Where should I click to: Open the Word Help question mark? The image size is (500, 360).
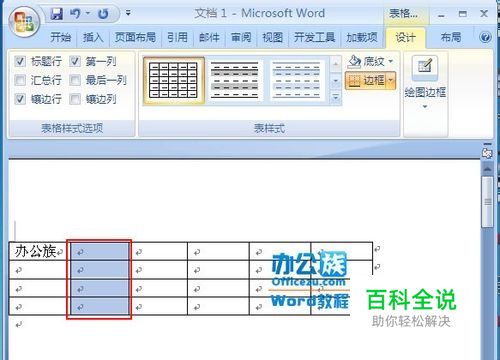coord(485,37)
